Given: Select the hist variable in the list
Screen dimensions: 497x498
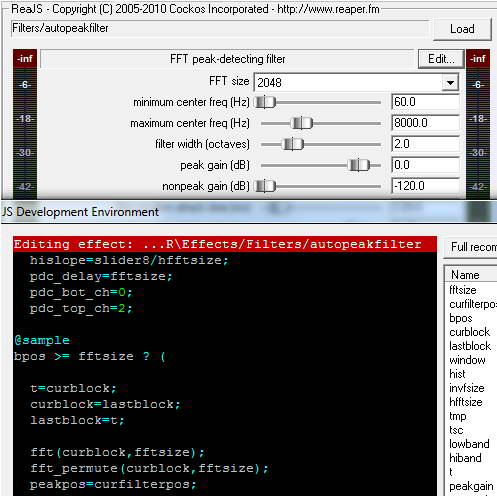Looking at the screenshot, I should pyautogui.click(x=457, y=374).
